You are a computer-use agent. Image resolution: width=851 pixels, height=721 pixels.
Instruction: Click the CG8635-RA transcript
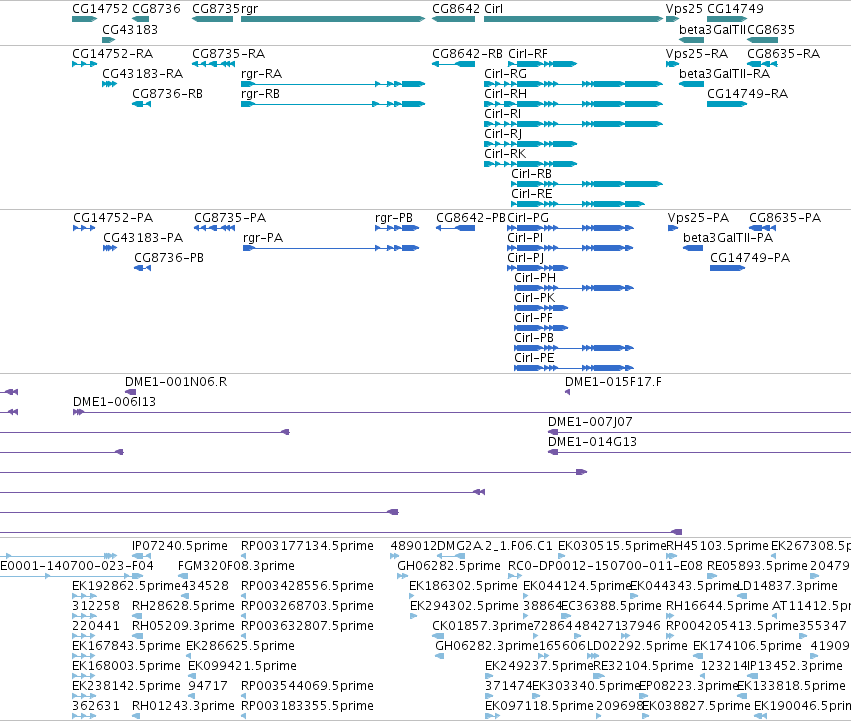click(763, 64)
